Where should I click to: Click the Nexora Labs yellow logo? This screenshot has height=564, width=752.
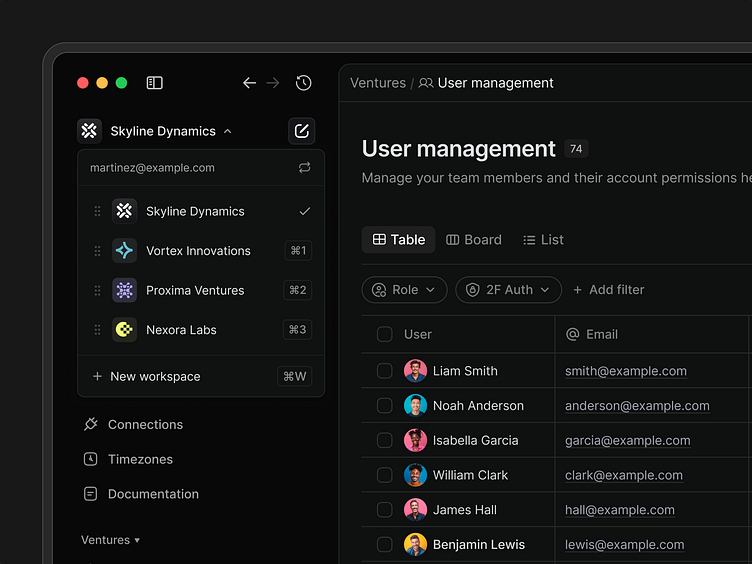124,329
